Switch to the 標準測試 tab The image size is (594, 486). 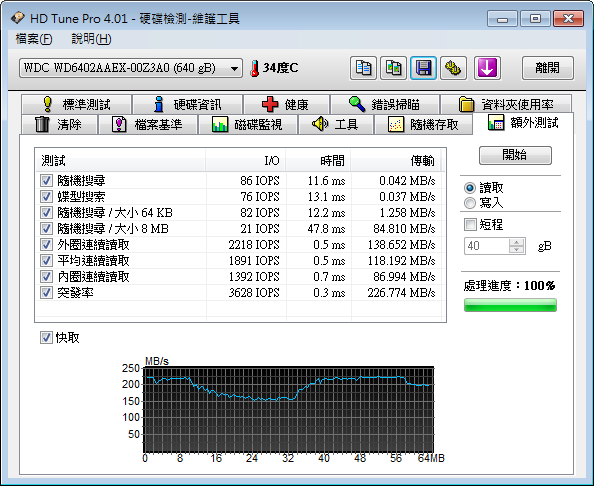pyautogui.click(x=77, y=104)
